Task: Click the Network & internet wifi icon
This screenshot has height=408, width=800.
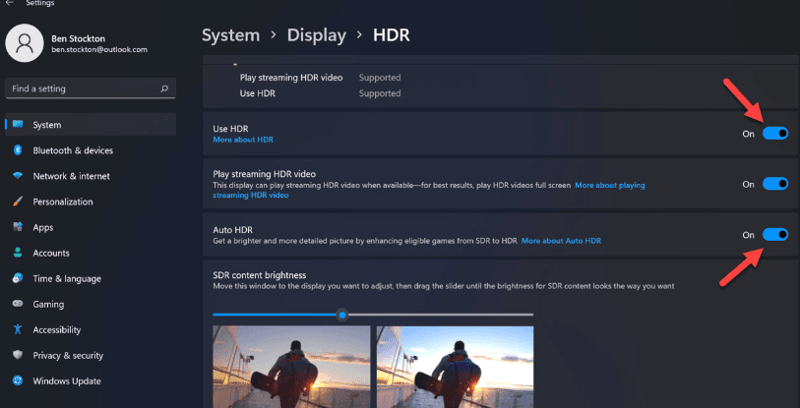Action: click(x=17, y=176)
